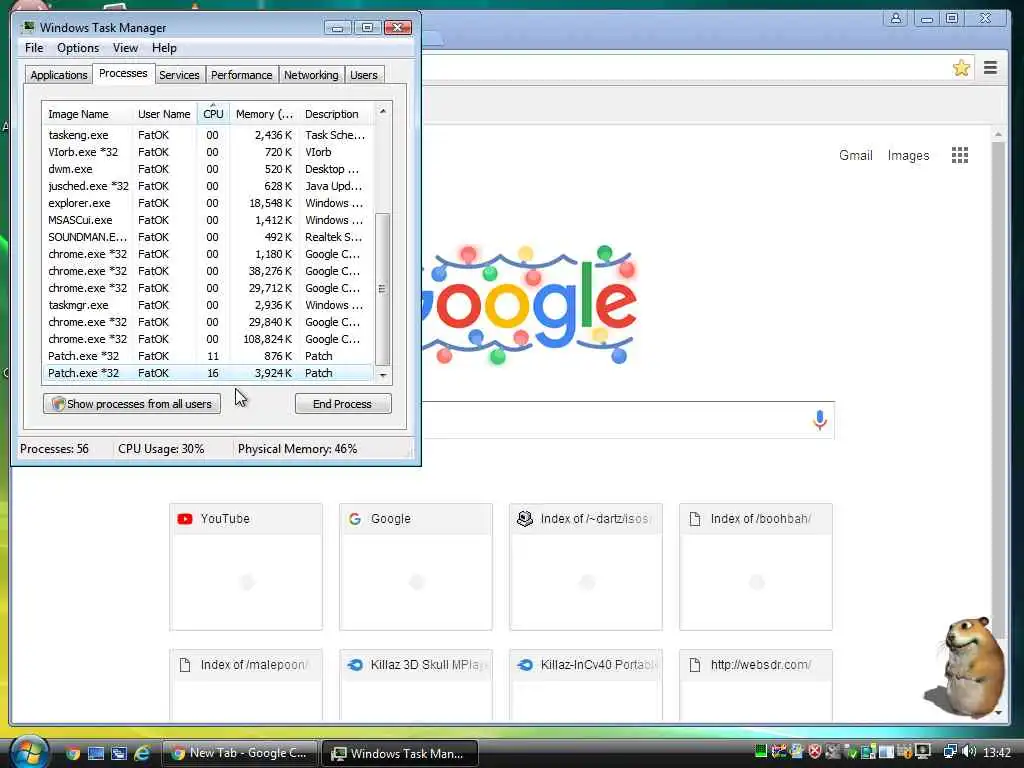This screenshot has height=768, width=1024.
Task: Click the page icon on the websdr.com tile
Action: pyautogui.click(x=695, y=665)
